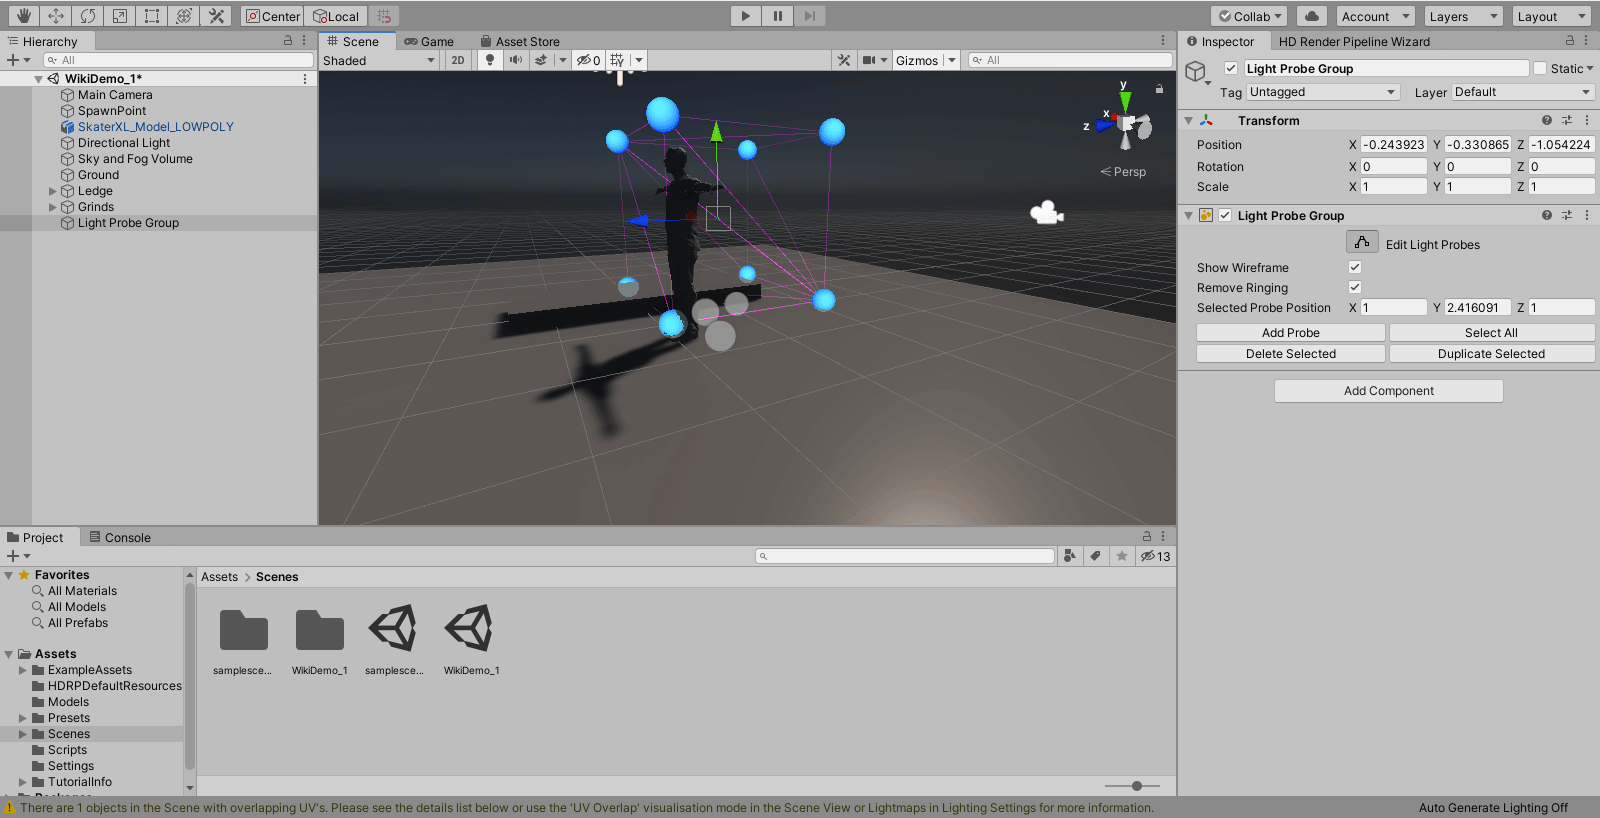Enable the Static checkbox
Viewport: 1600px width, 818px height.
1540,68
